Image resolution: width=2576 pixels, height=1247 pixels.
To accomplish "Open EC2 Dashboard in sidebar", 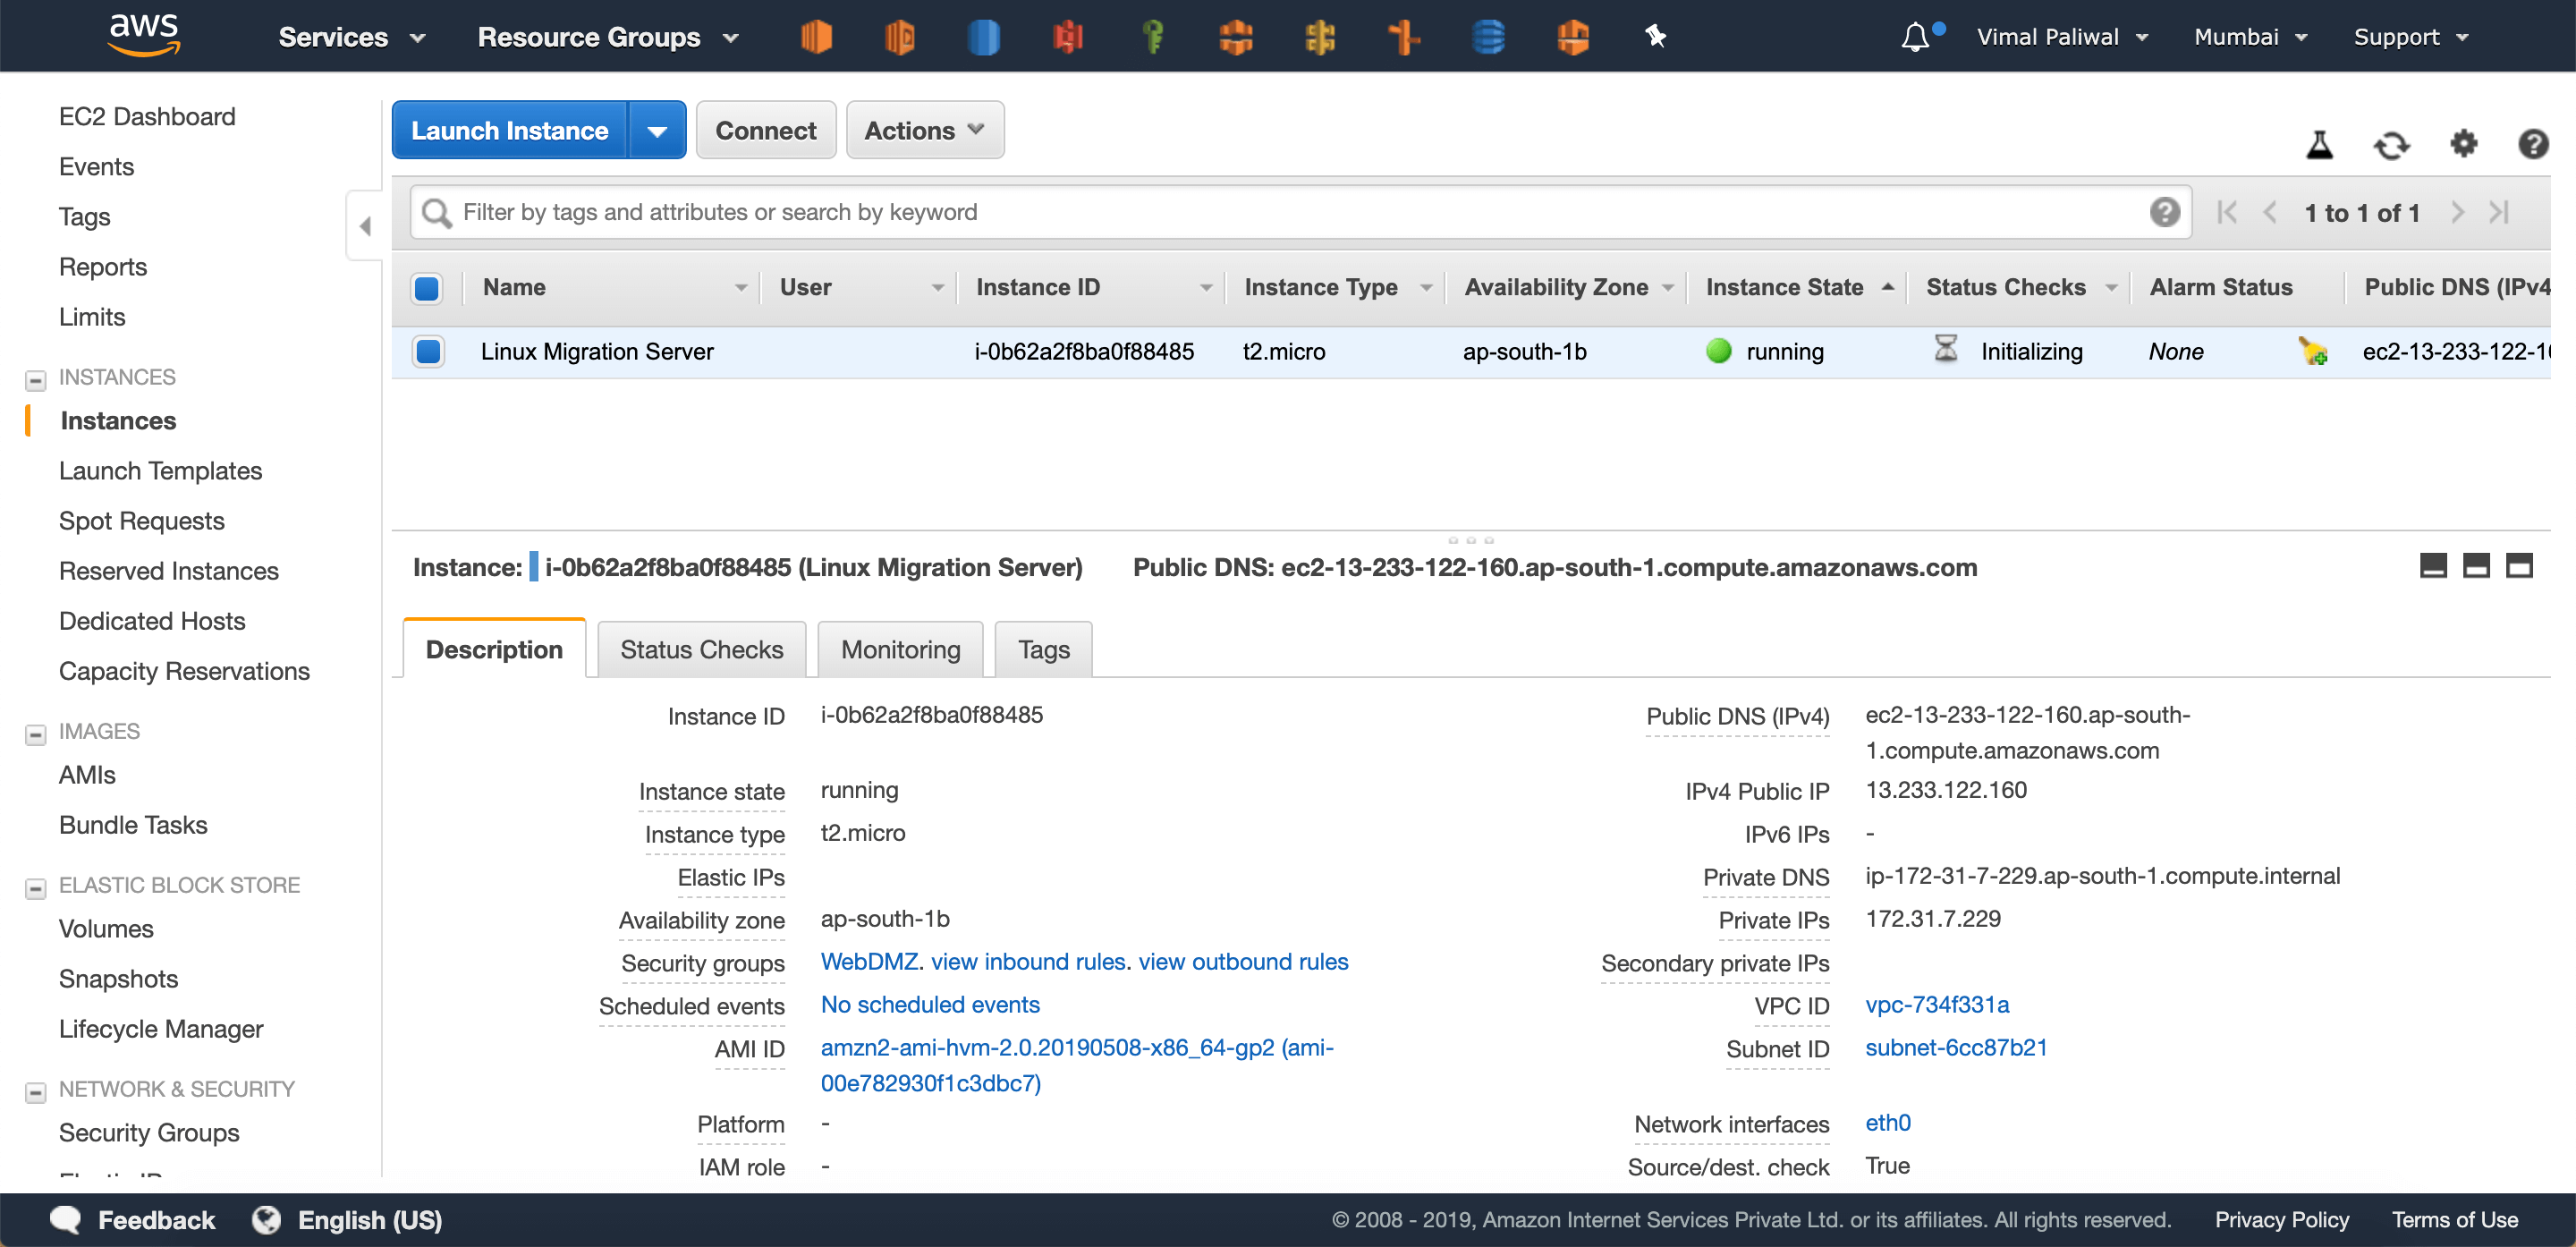I will [x=147, y=116].
